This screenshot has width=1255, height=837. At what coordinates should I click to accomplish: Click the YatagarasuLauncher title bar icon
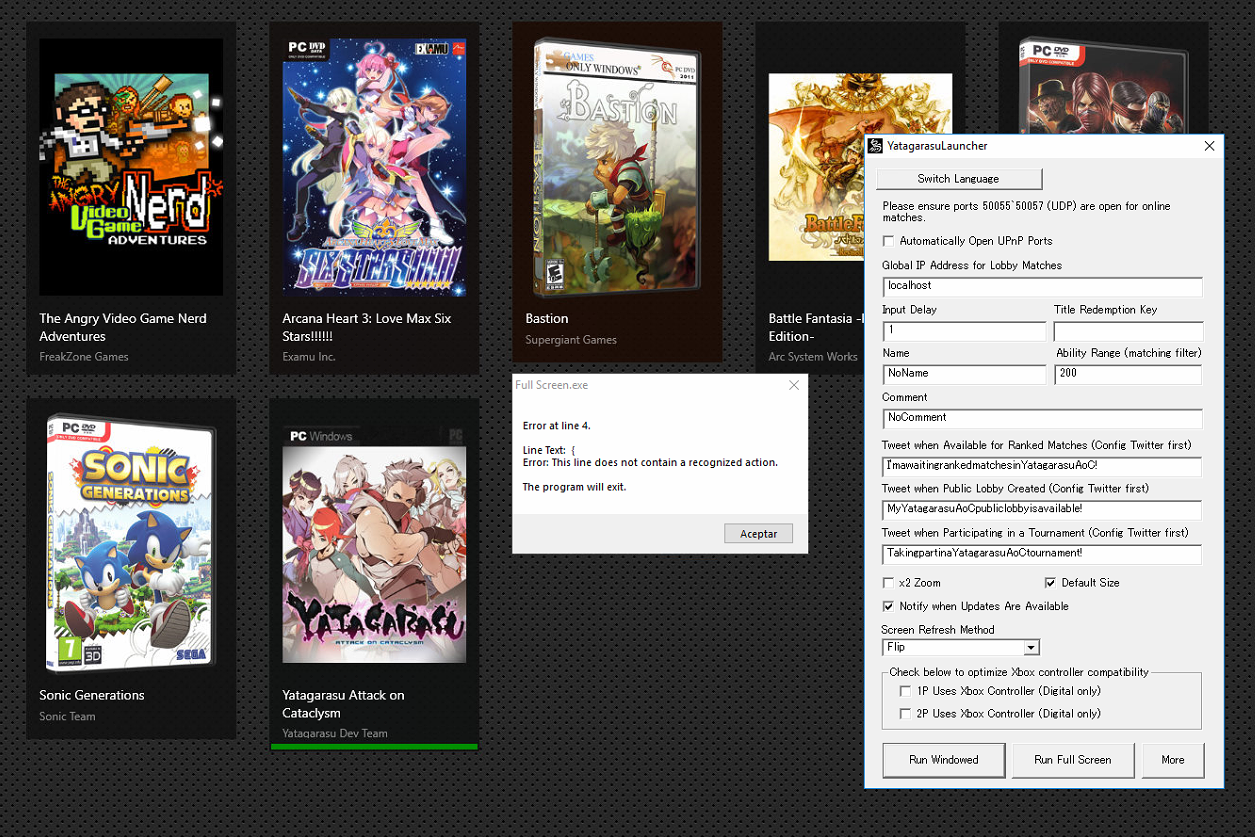point(875,146)
